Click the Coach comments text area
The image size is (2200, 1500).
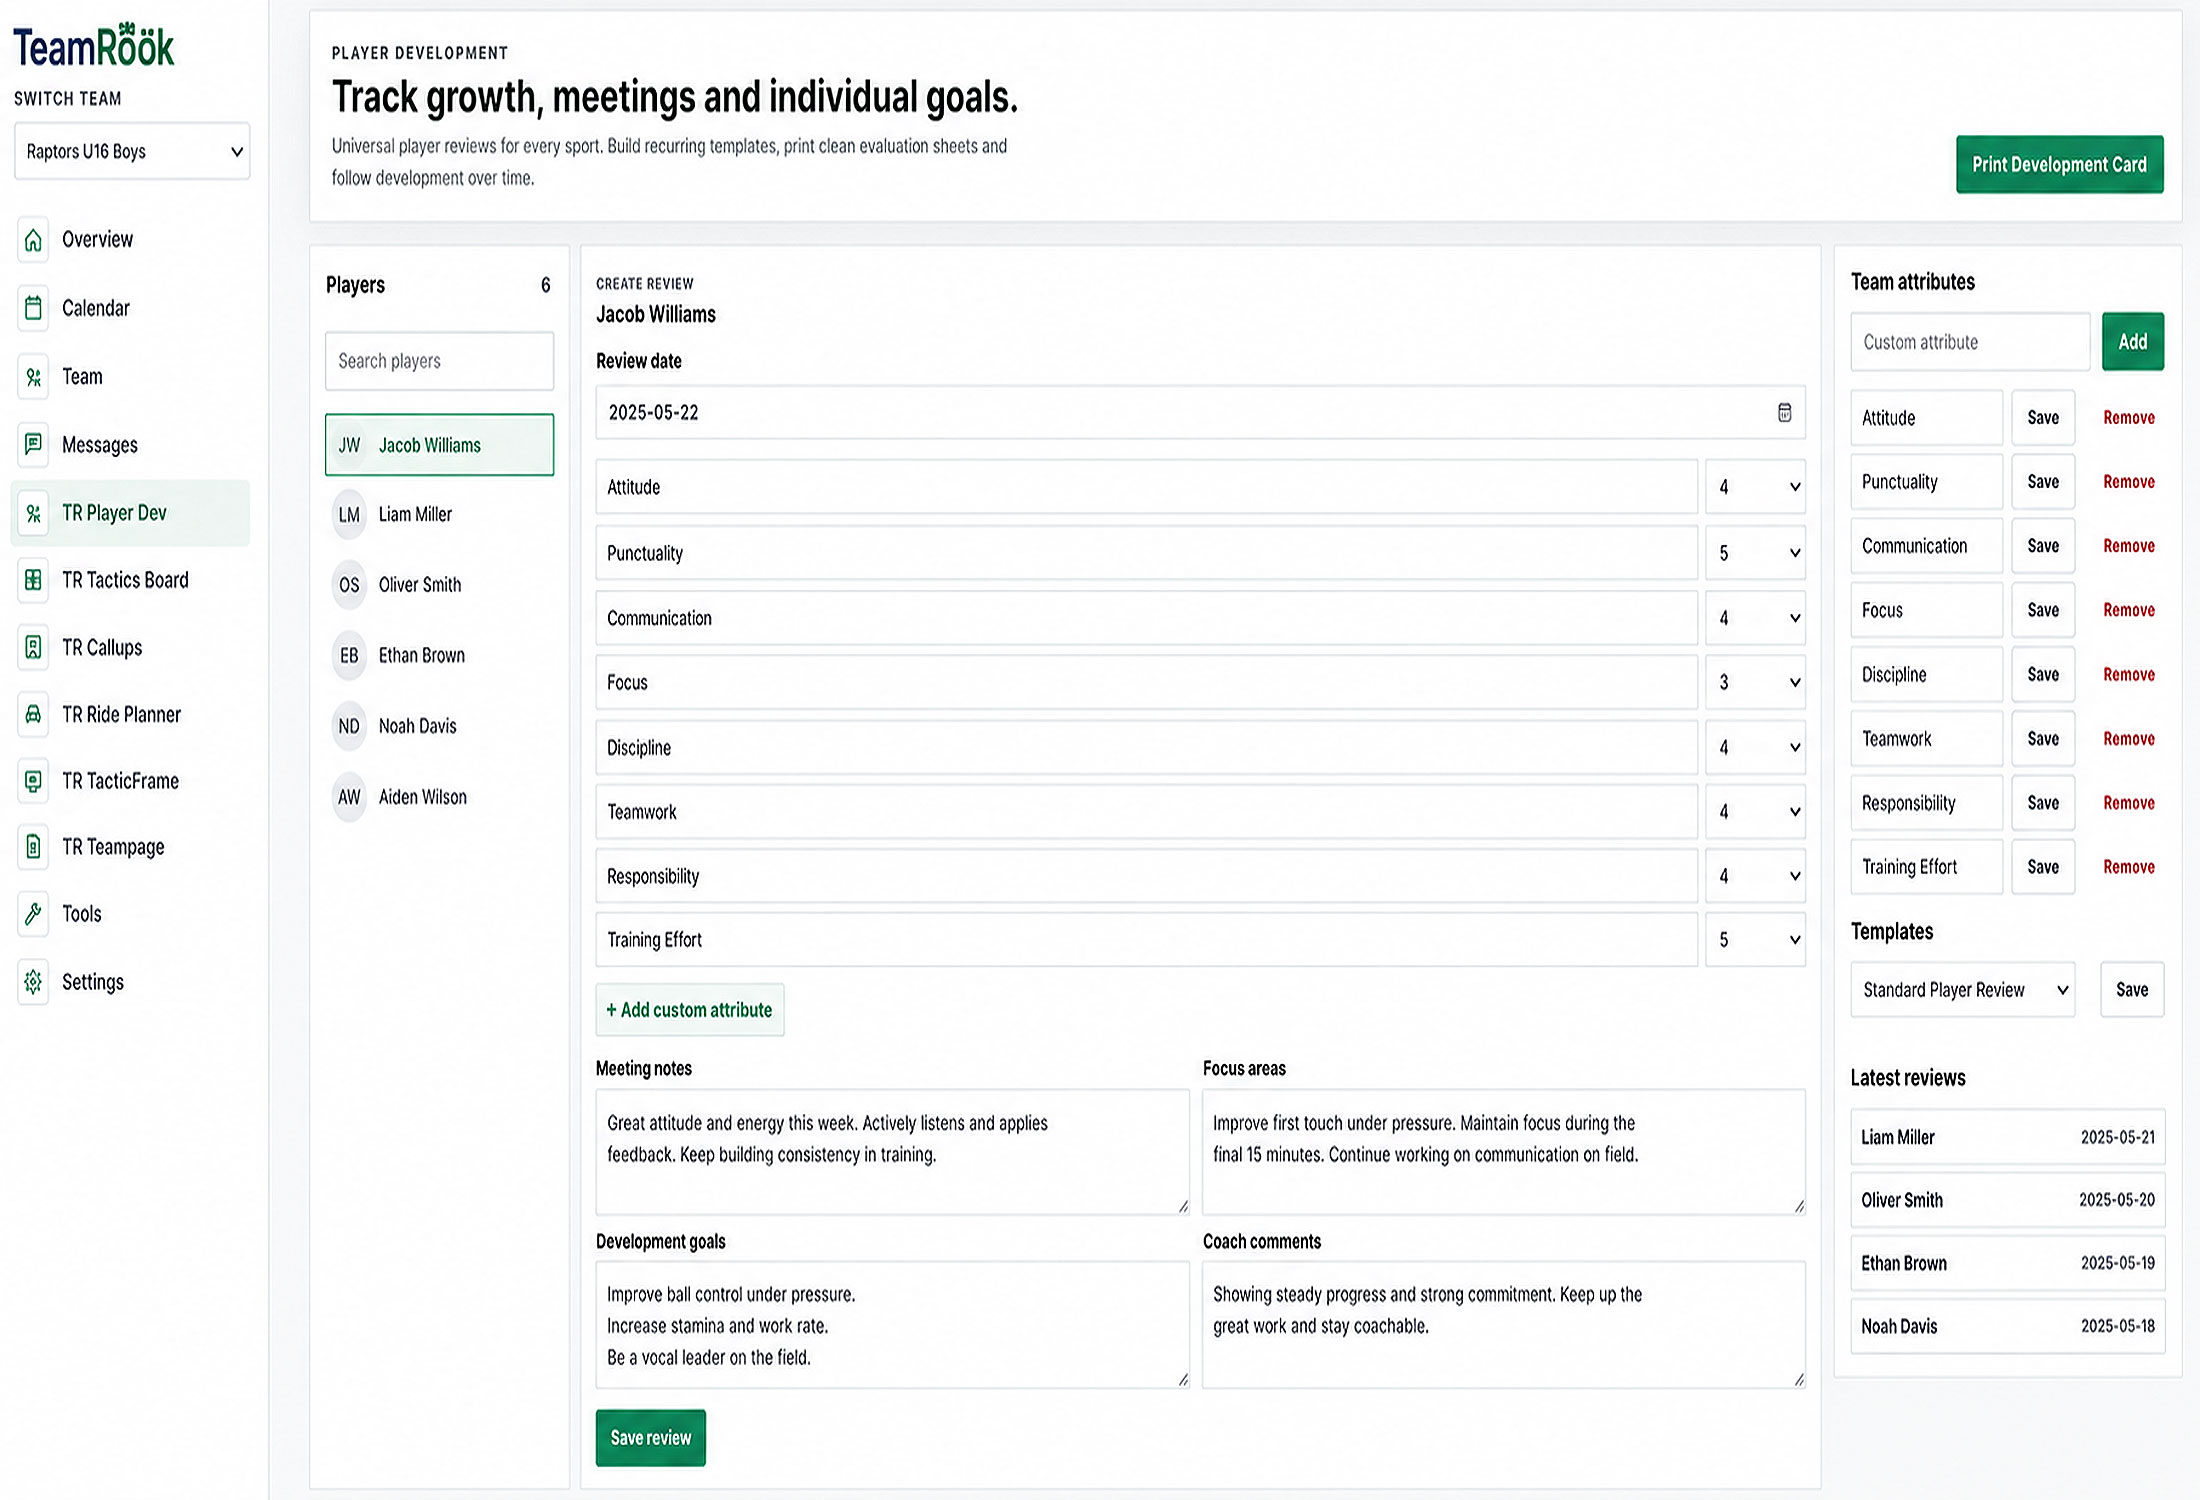tap(1504, 1325)
